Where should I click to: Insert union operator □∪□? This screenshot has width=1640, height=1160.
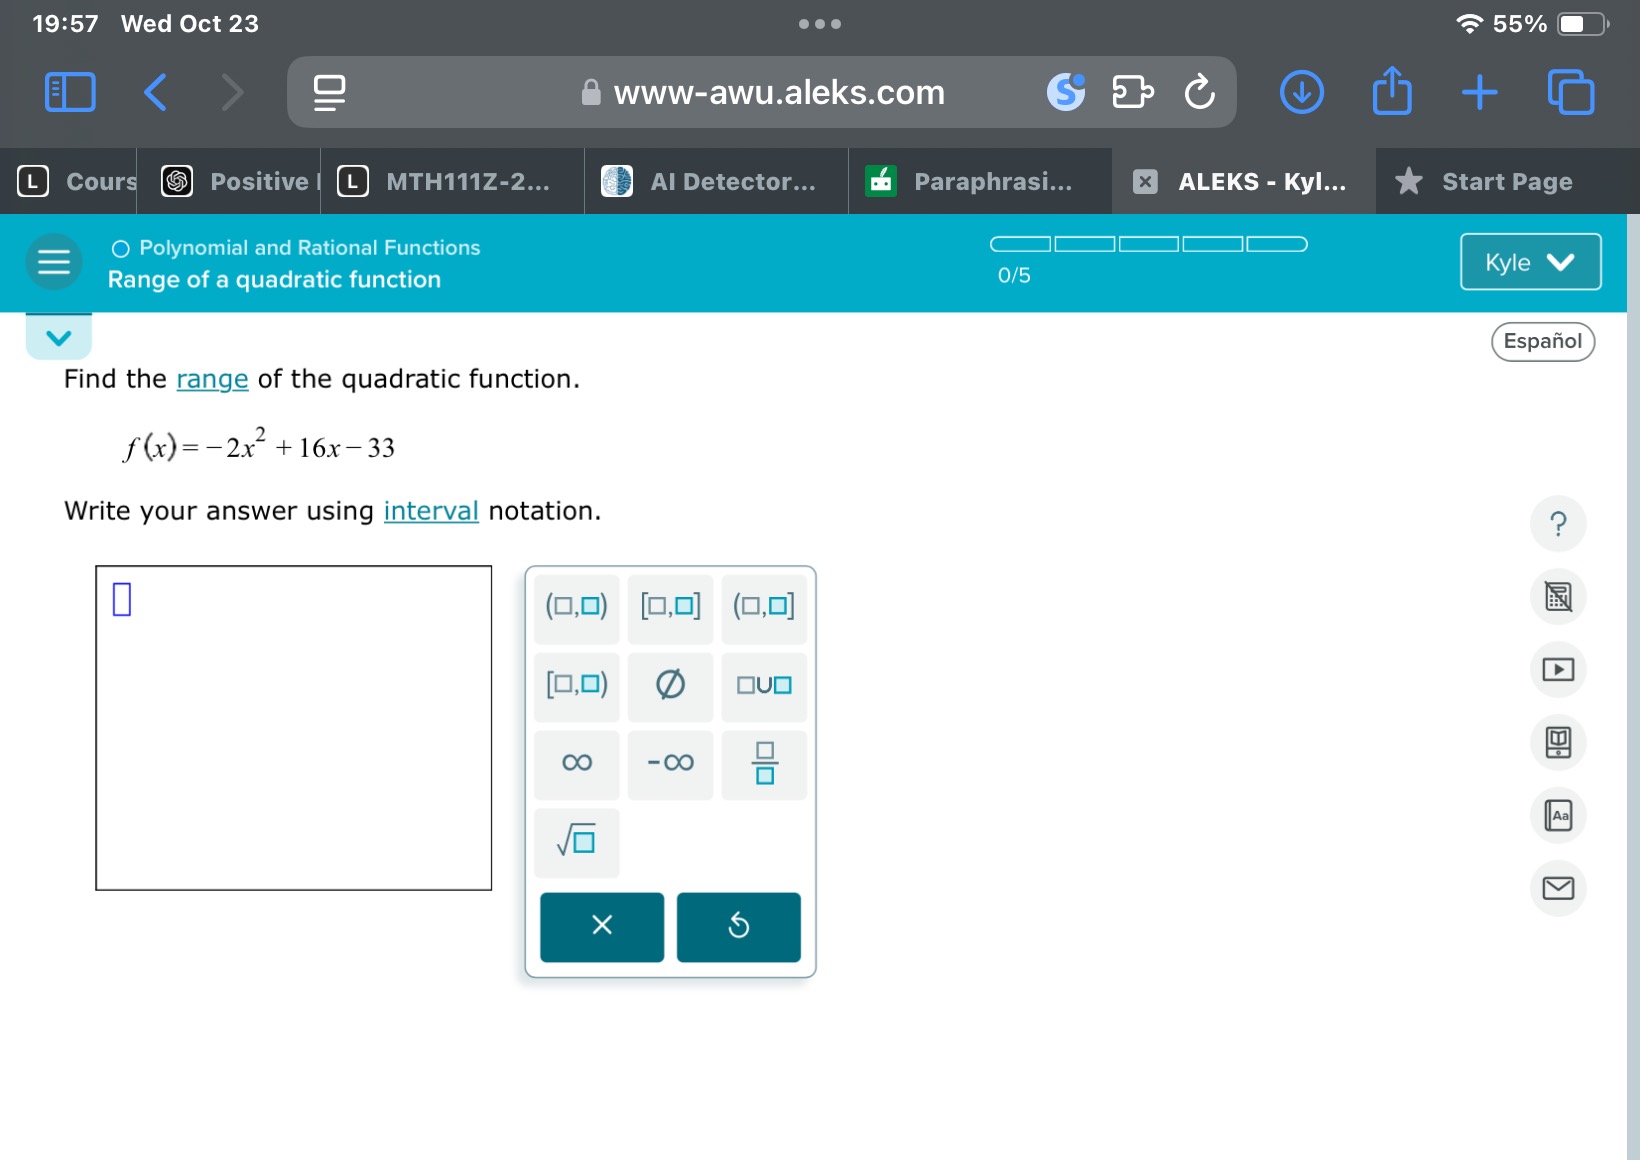click(x=764, y=685)
